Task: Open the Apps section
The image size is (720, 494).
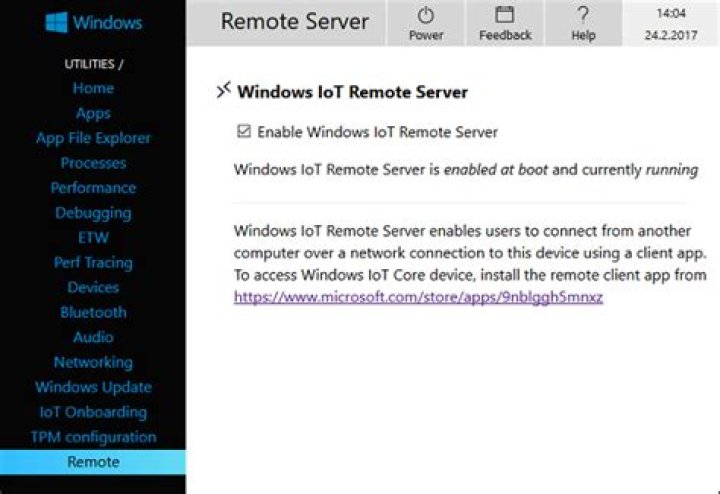Action: (93, 113)
